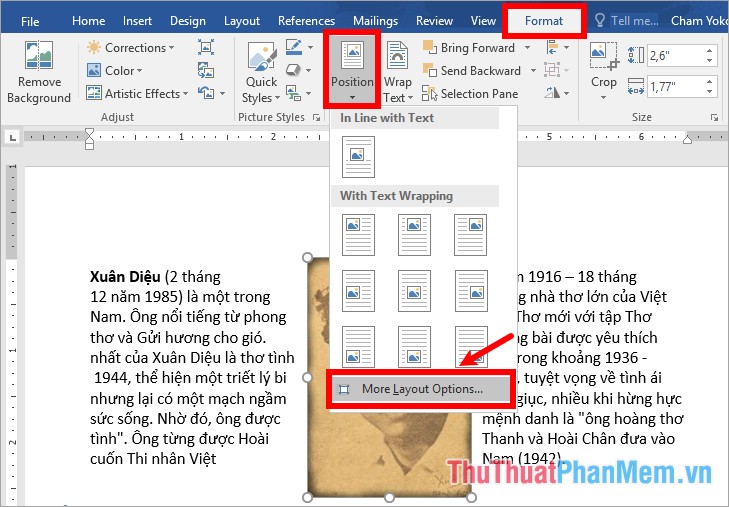Open the Picture Border dropdown arrow

[310, 47]
